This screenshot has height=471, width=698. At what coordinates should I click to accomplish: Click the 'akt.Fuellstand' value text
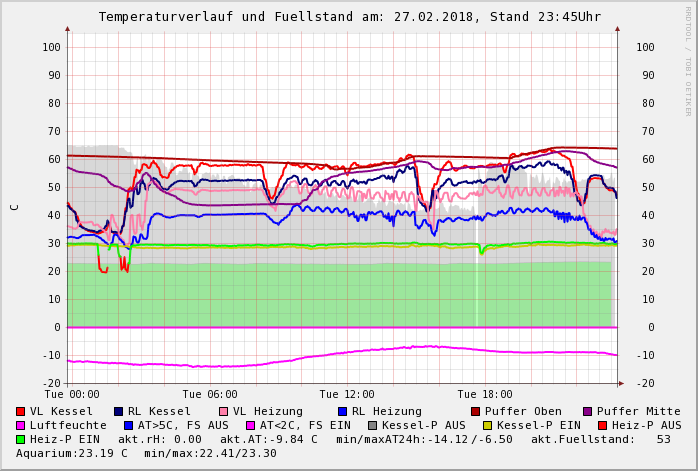(600, 439)
